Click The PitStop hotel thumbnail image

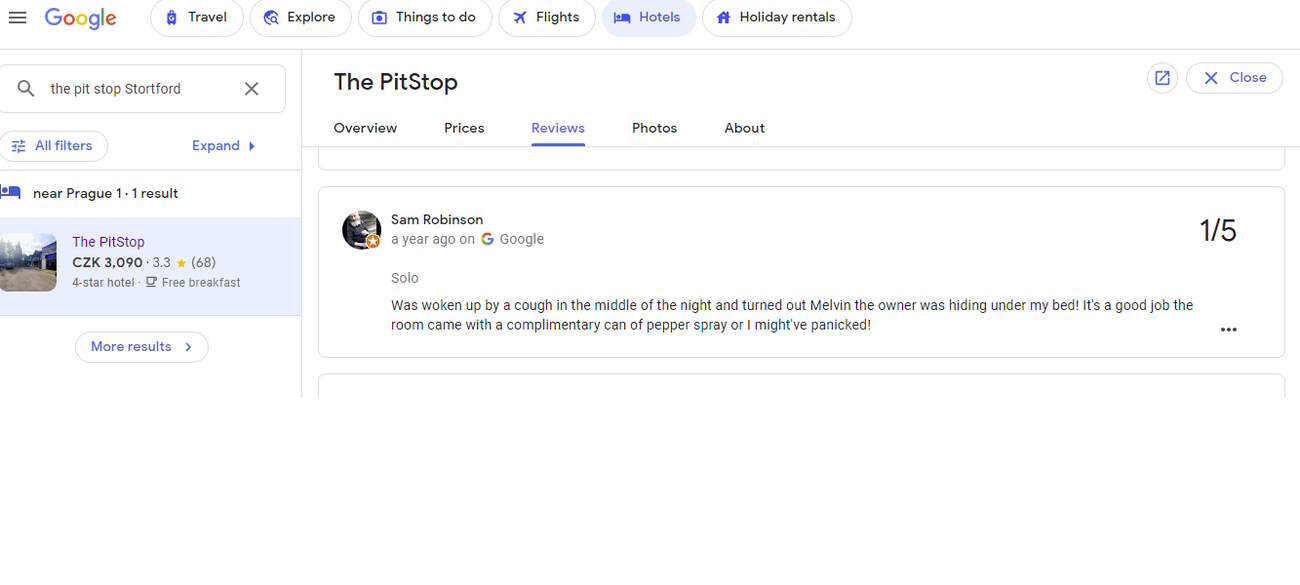(28, 262)
